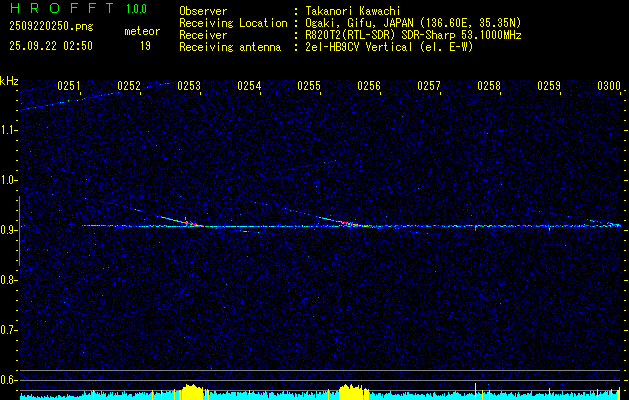
Task: Click the meteor count value 19
Action: pos(145,46)
